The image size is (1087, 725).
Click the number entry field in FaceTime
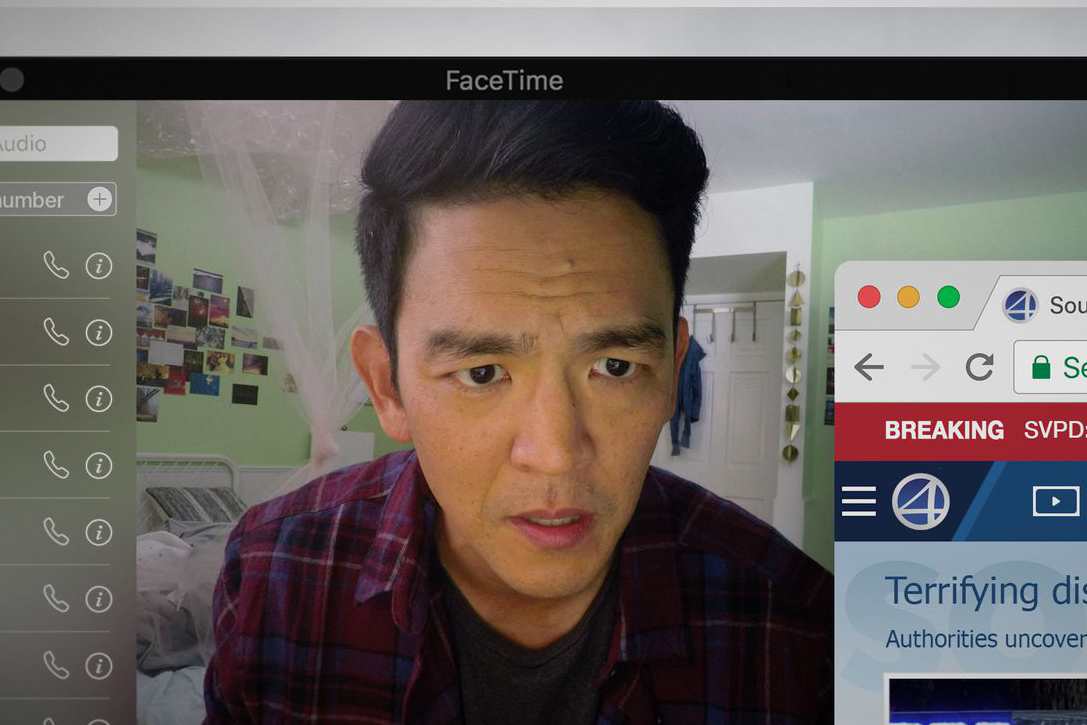57,200
